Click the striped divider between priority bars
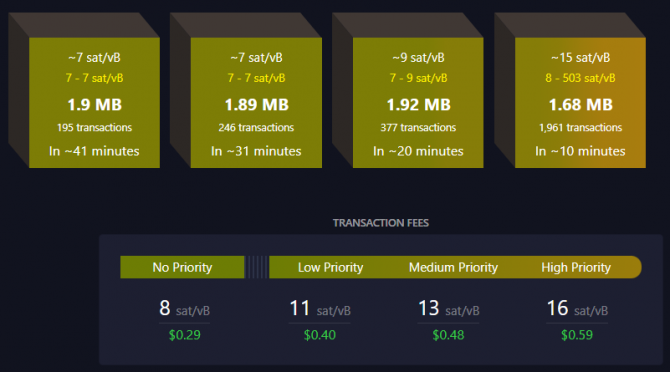Screen dimensions: 670x372 click(x=257, y=267)
